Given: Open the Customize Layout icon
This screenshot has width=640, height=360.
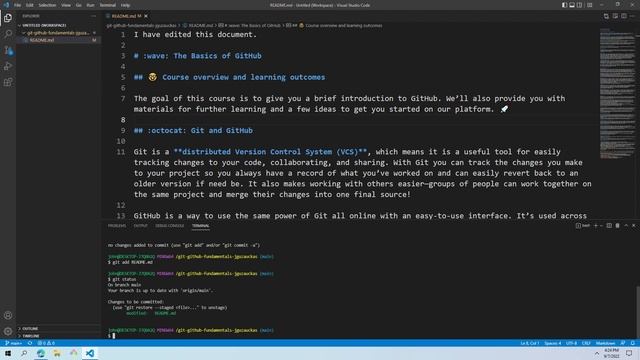Looking at the screenshot, I should point(589,5).
